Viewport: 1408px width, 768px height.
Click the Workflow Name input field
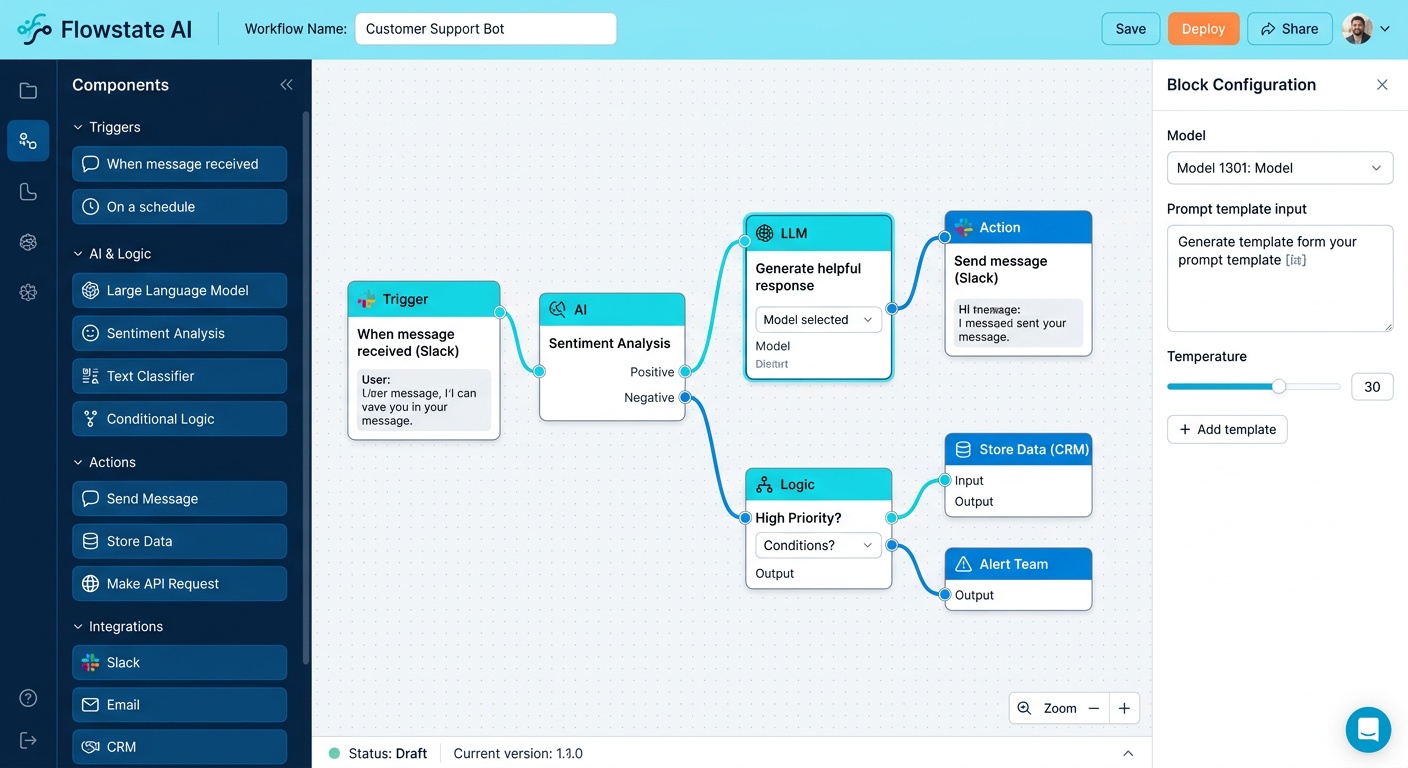pos(486,29)
